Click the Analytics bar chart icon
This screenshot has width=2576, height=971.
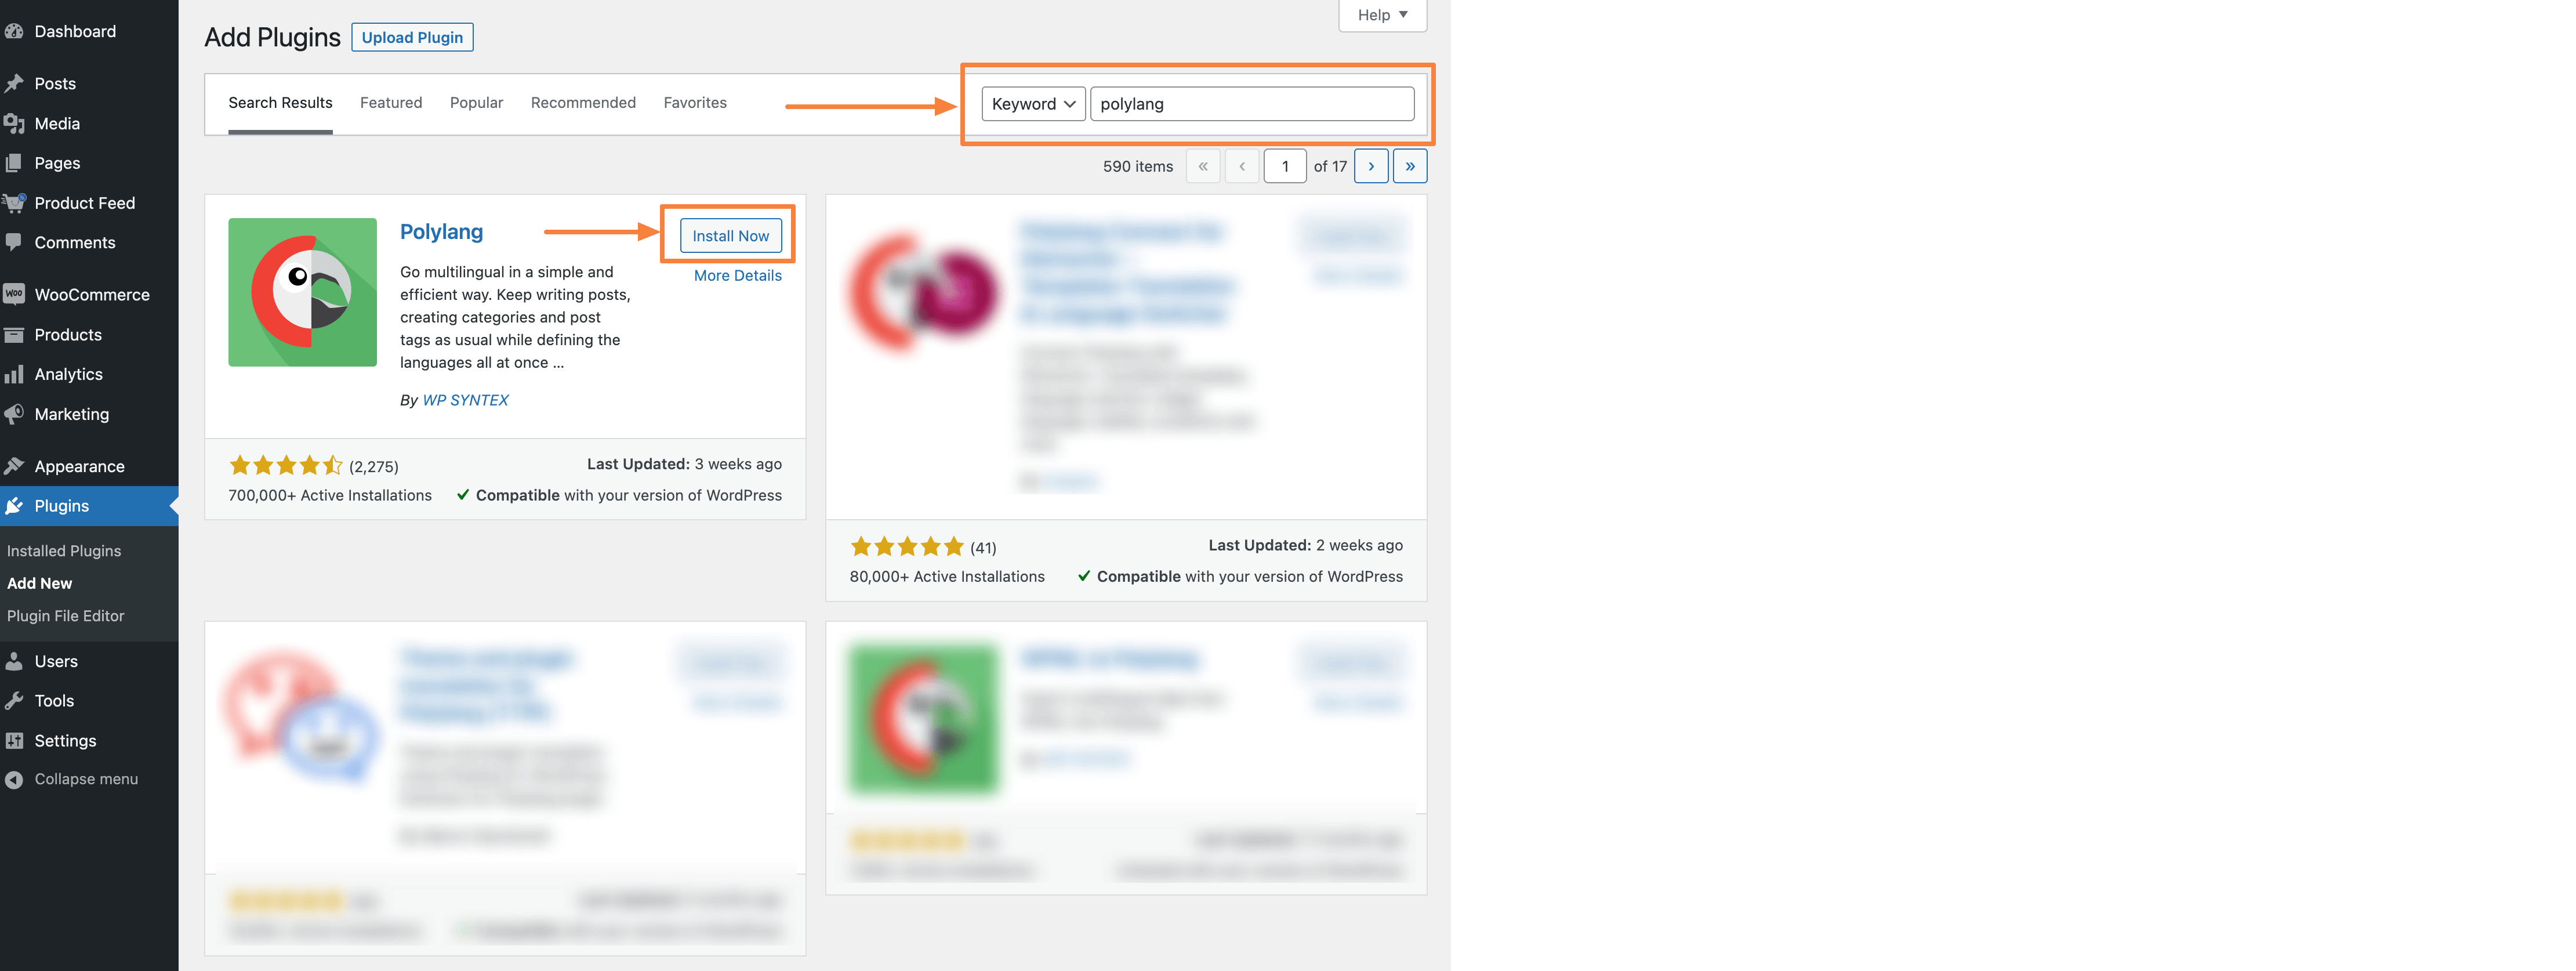tap(14, 374)
